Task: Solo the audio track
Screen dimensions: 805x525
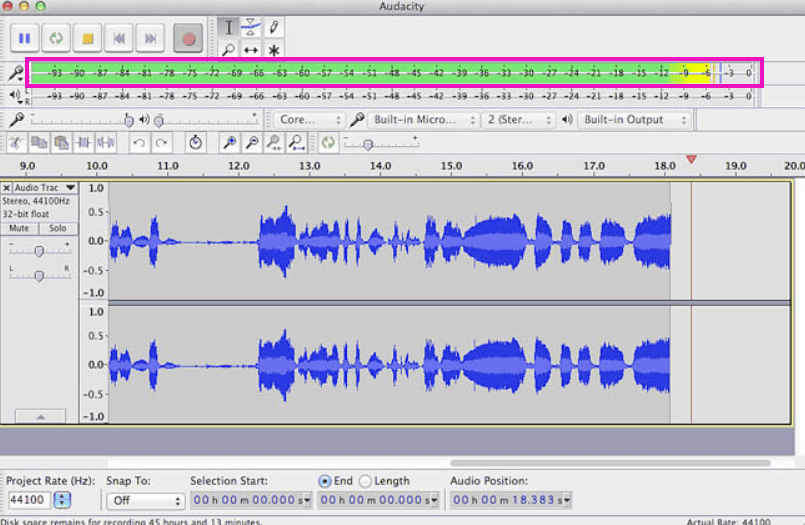Action: point(58,229)
